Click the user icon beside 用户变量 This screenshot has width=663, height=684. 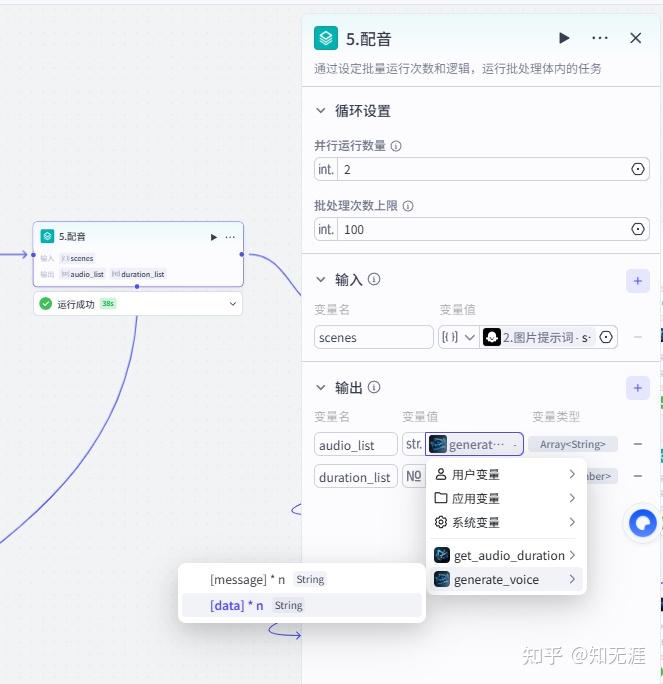click(x=441, y=474)
